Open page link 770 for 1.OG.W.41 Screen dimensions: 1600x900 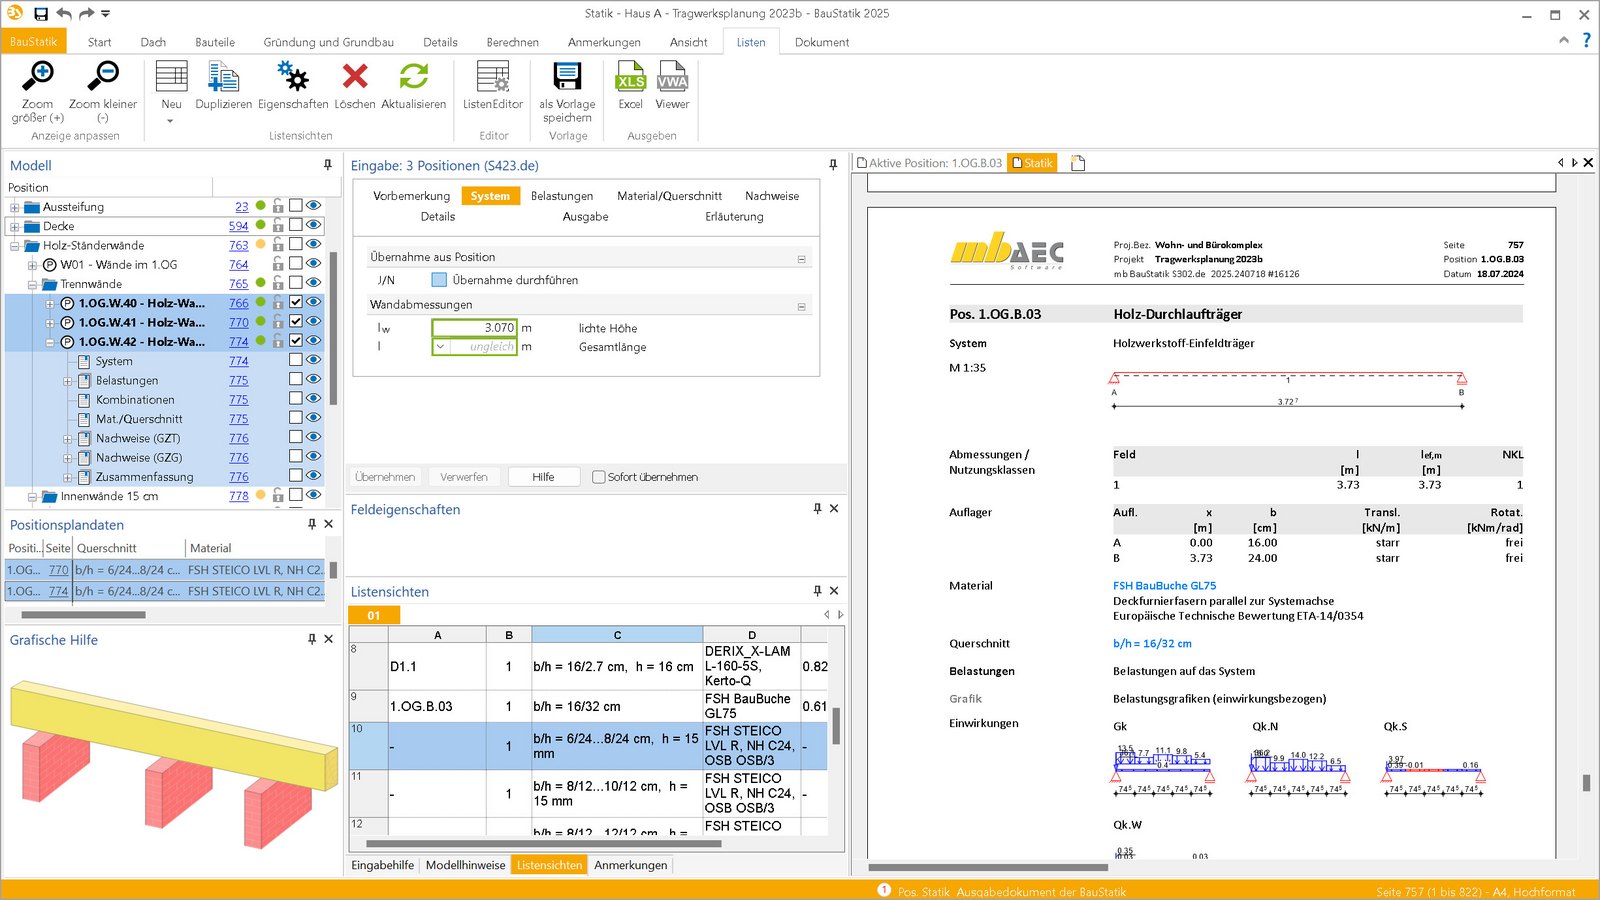click(239, 322)
